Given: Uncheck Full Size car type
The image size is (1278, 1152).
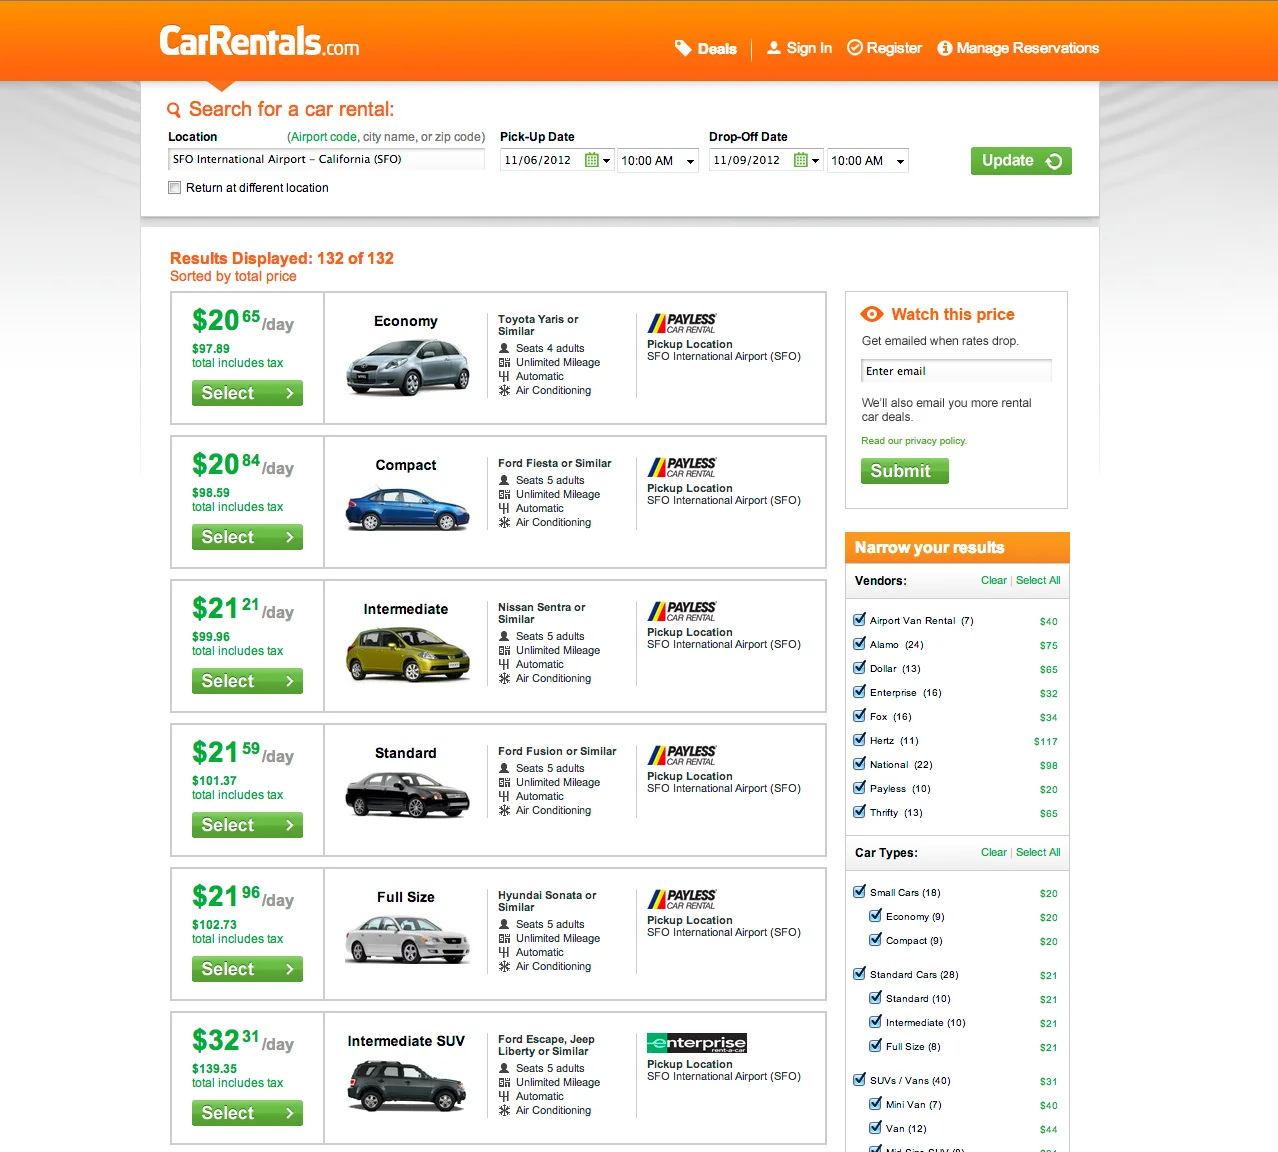Looking at the screenshot, I should coord(875,1045).
